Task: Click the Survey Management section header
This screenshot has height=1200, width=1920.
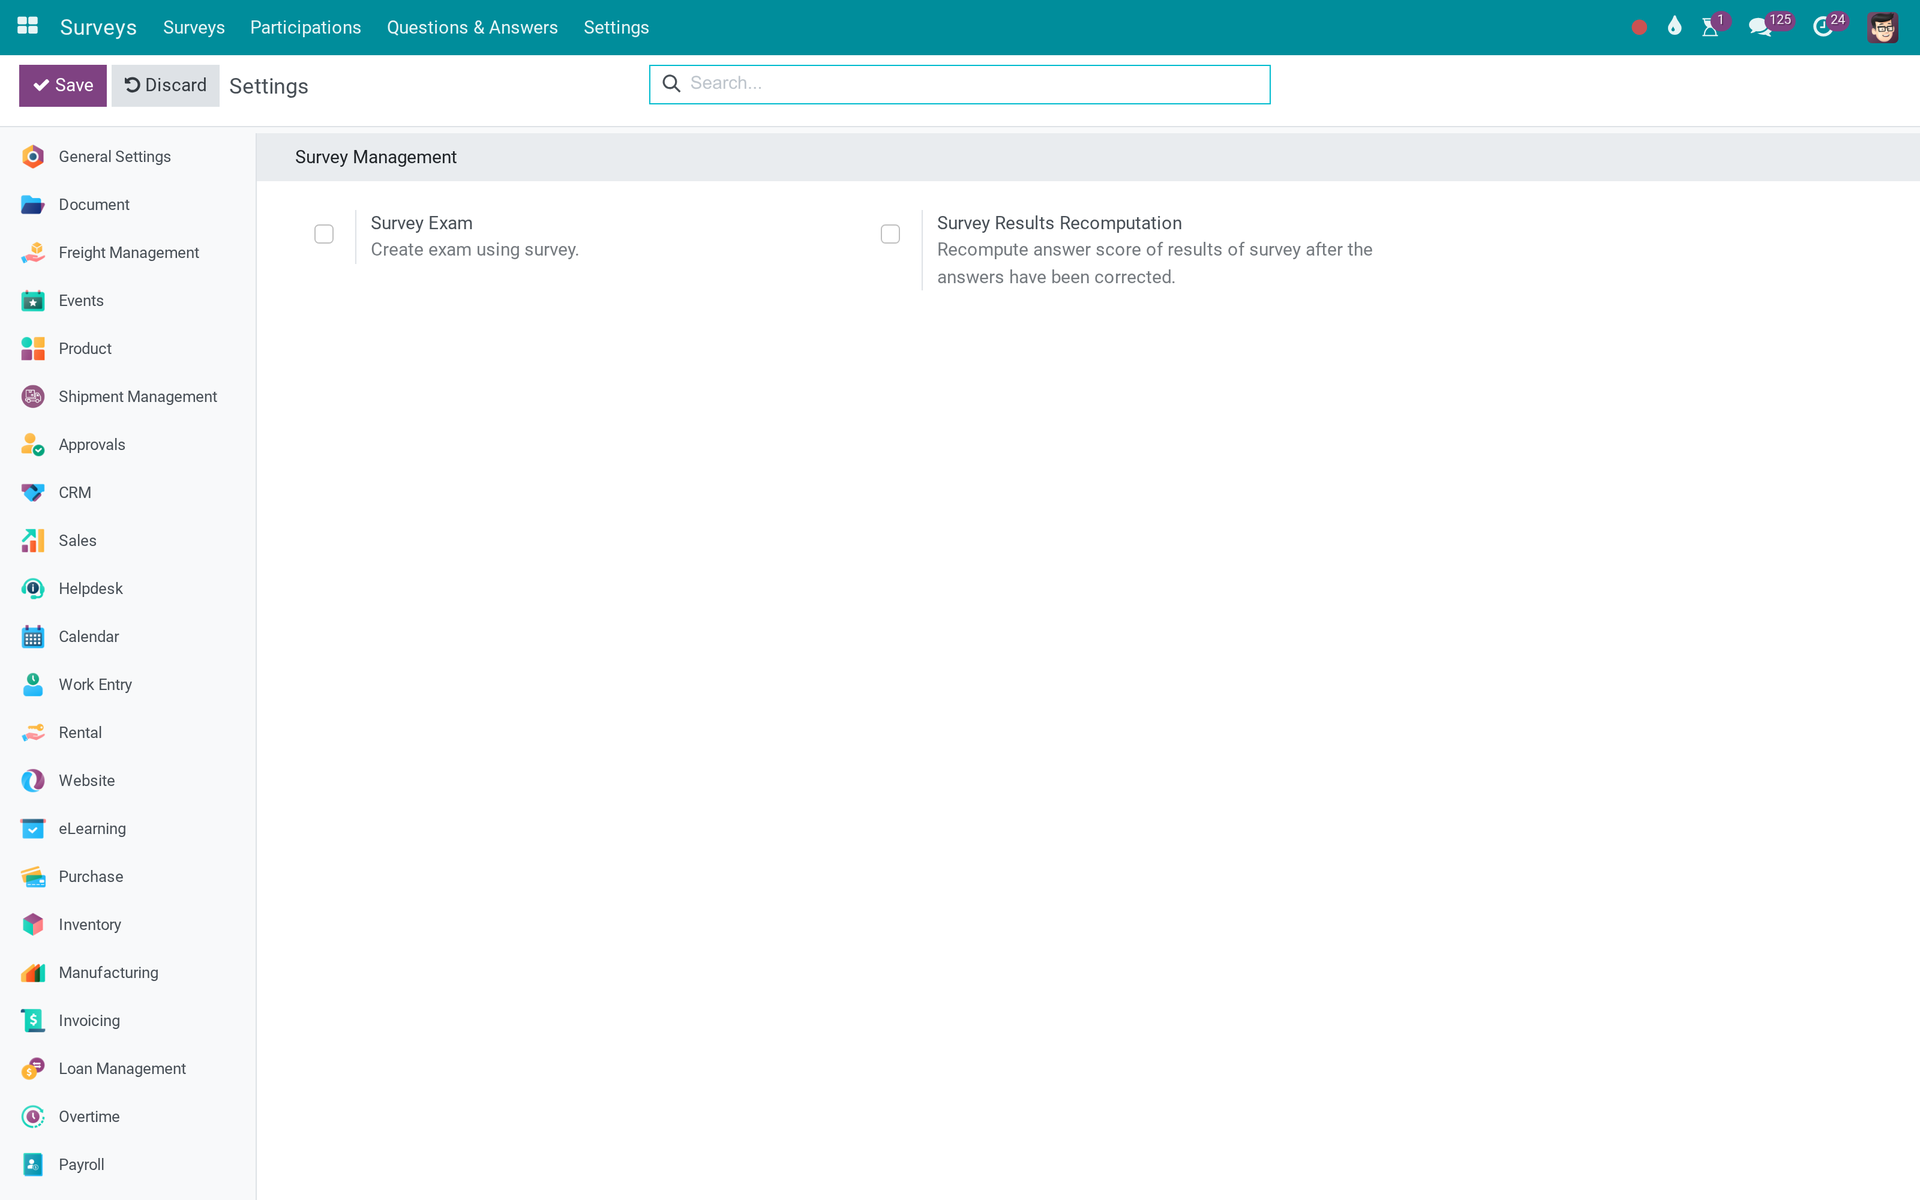Action: 376,157
